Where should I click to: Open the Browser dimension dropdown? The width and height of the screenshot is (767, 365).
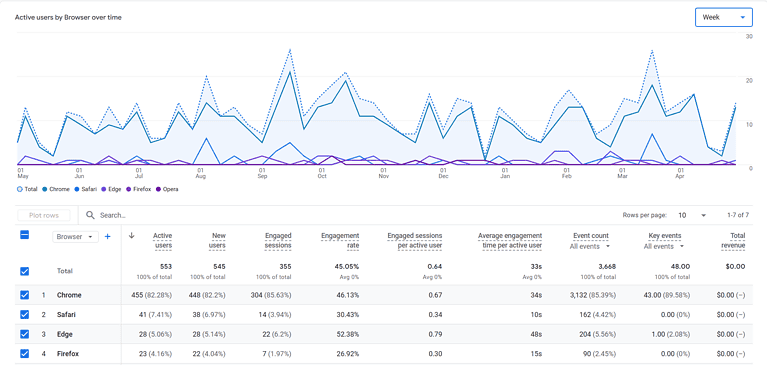click(x=75, y=237)
